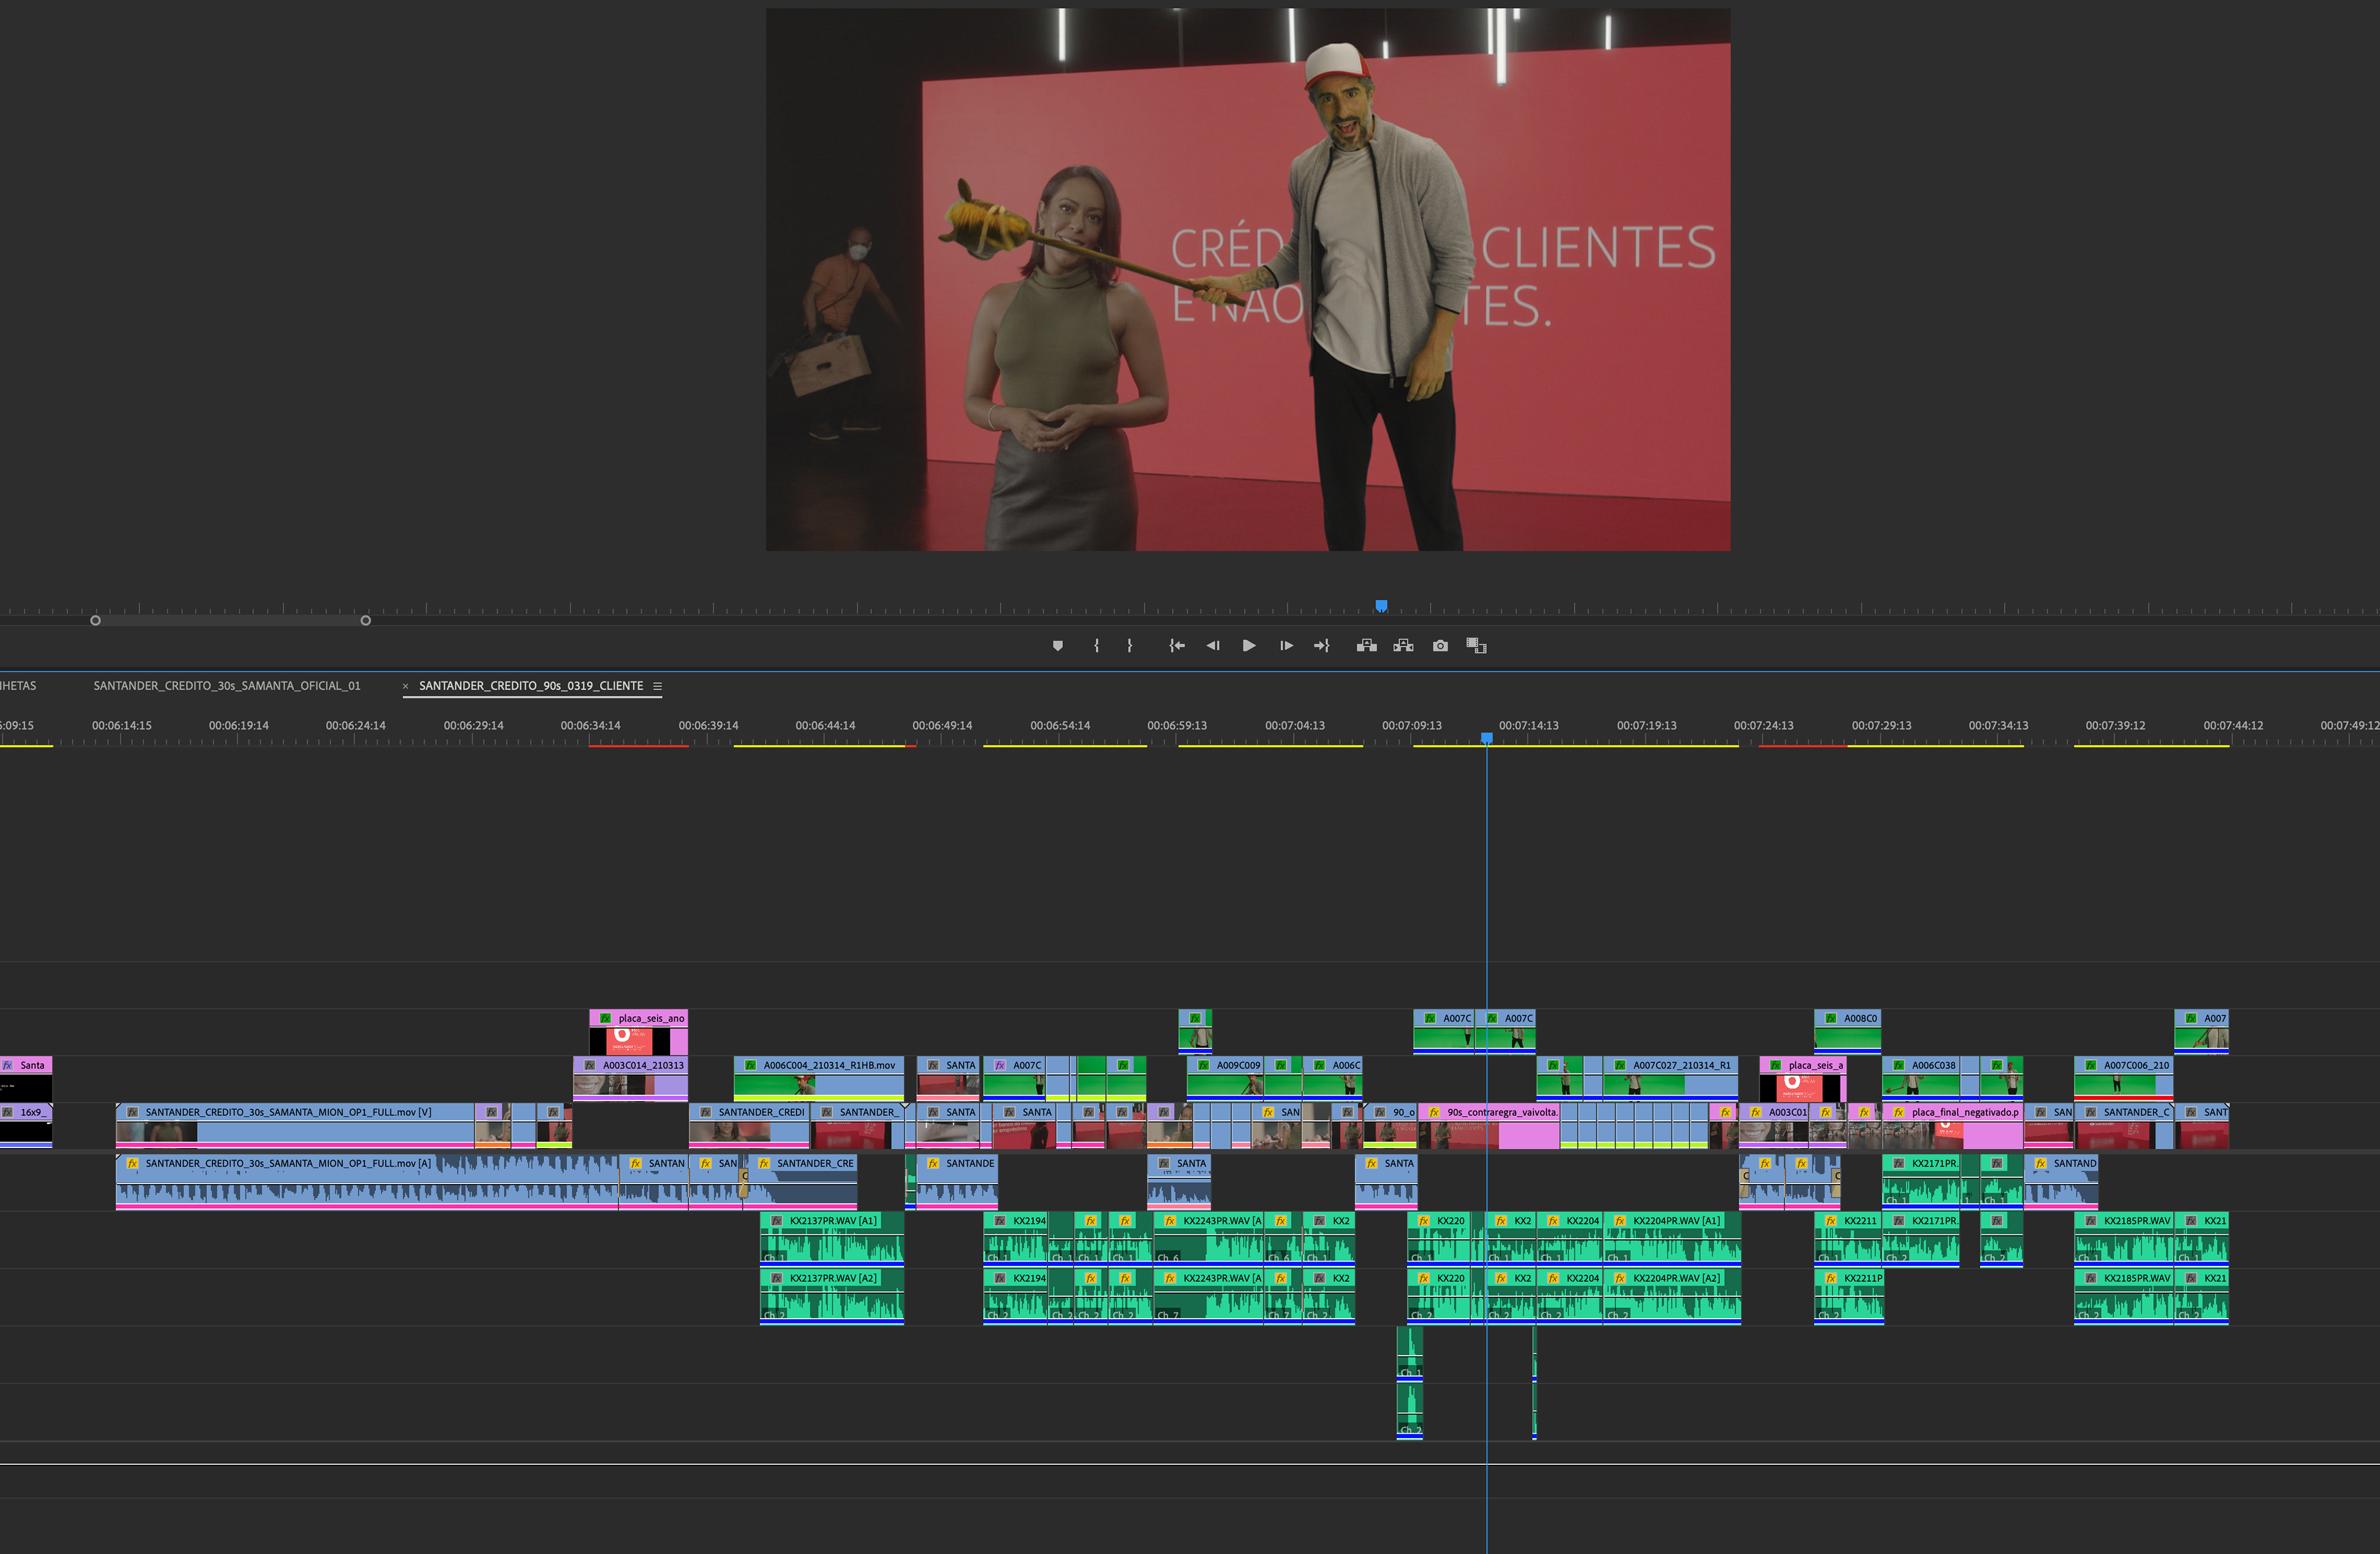
Task: Select the A003C014_210313 clip
Action: coord(630,1079)
